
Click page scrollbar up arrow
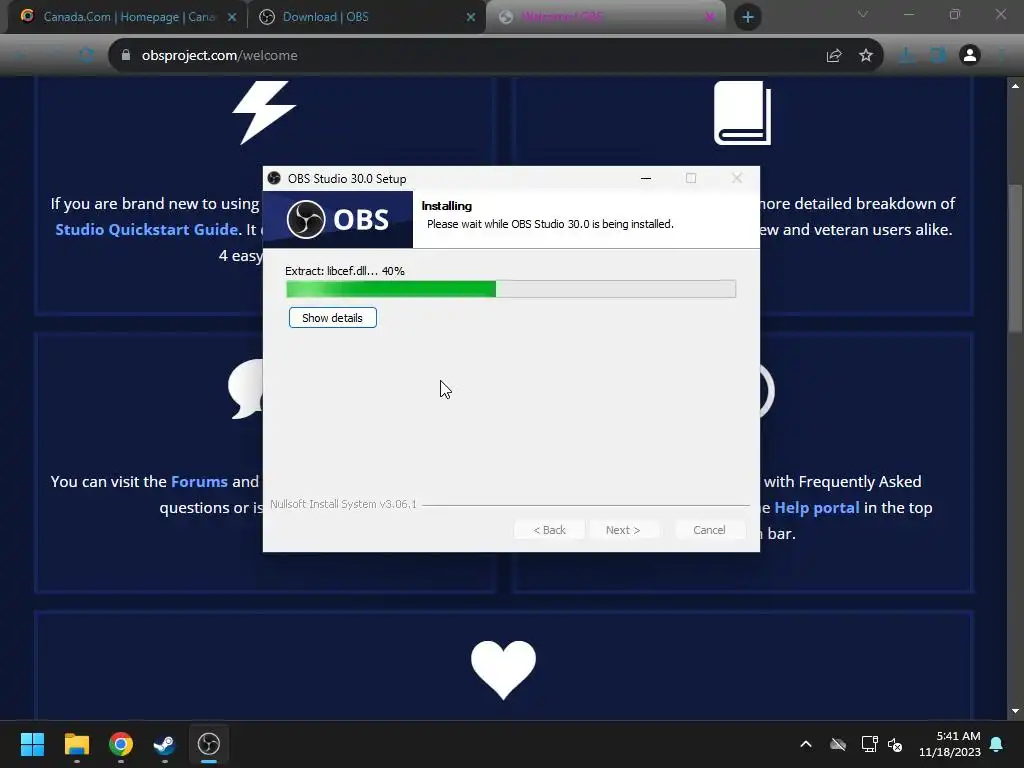pos(1015,86)
